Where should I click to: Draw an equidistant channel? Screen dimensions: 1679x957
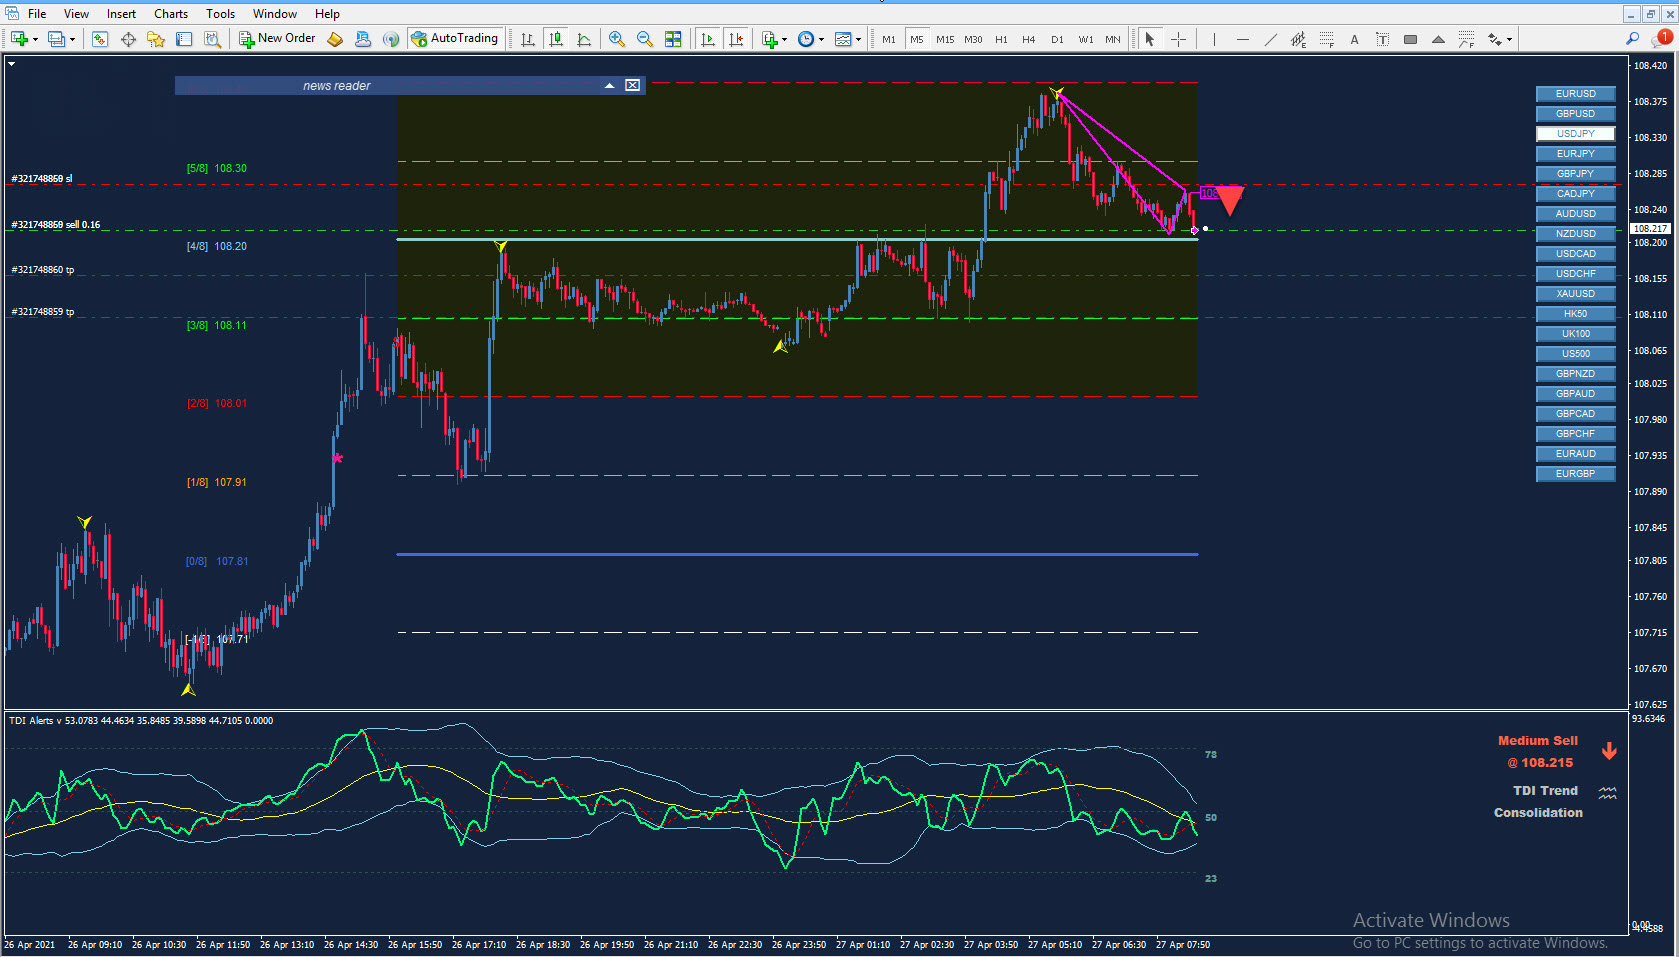tap(1298, 39)
